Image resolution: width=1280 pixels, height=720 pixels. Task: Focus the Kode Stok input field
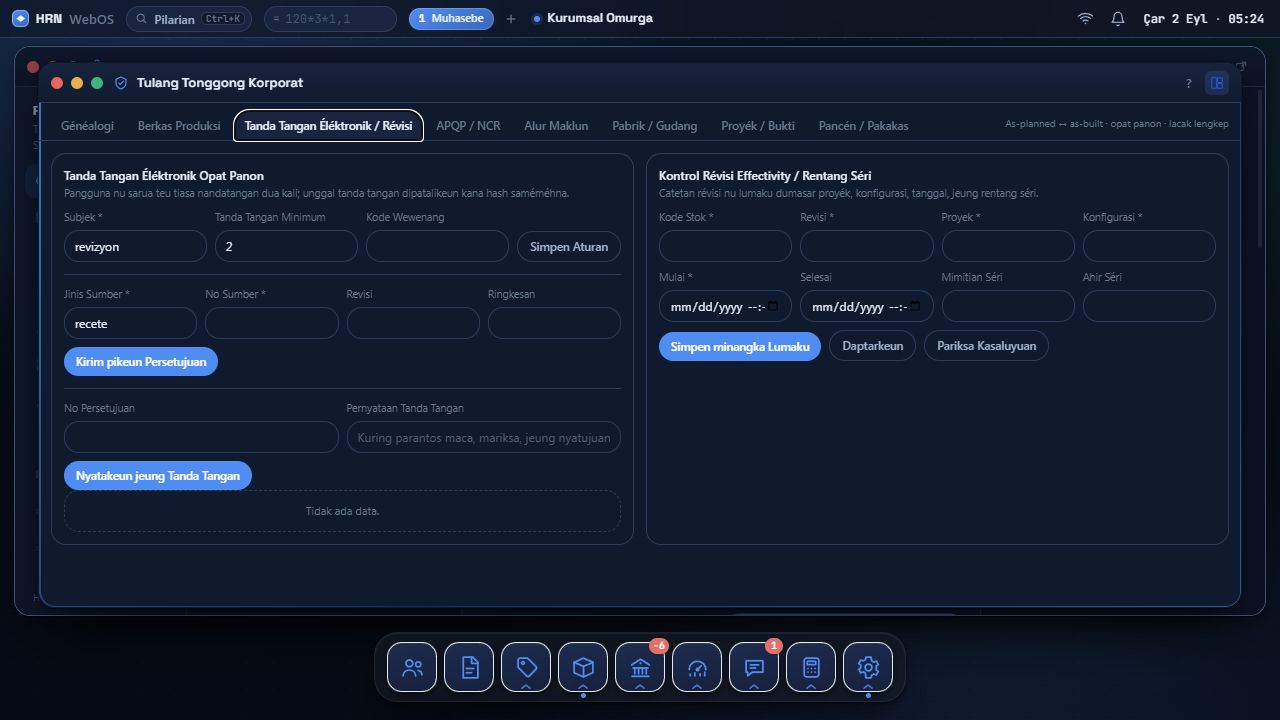pos(725,246)
